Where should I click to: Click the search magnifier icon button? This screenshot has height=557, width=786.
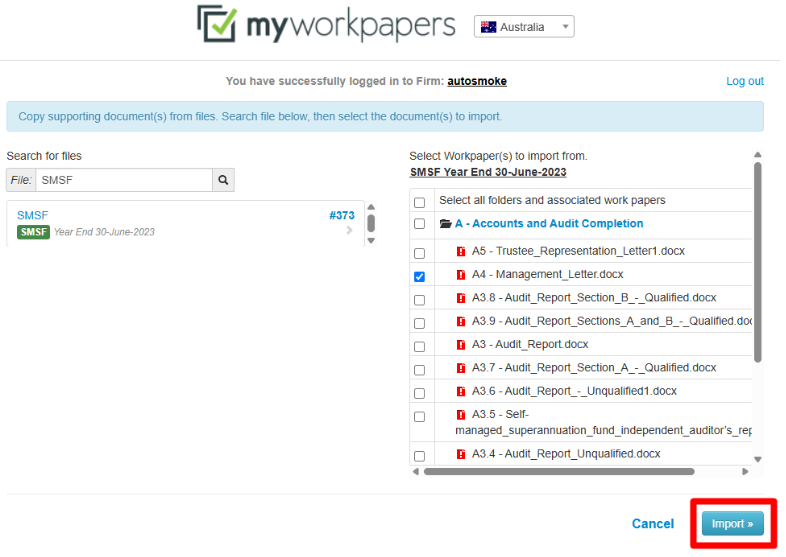click(x=225, y=180)
